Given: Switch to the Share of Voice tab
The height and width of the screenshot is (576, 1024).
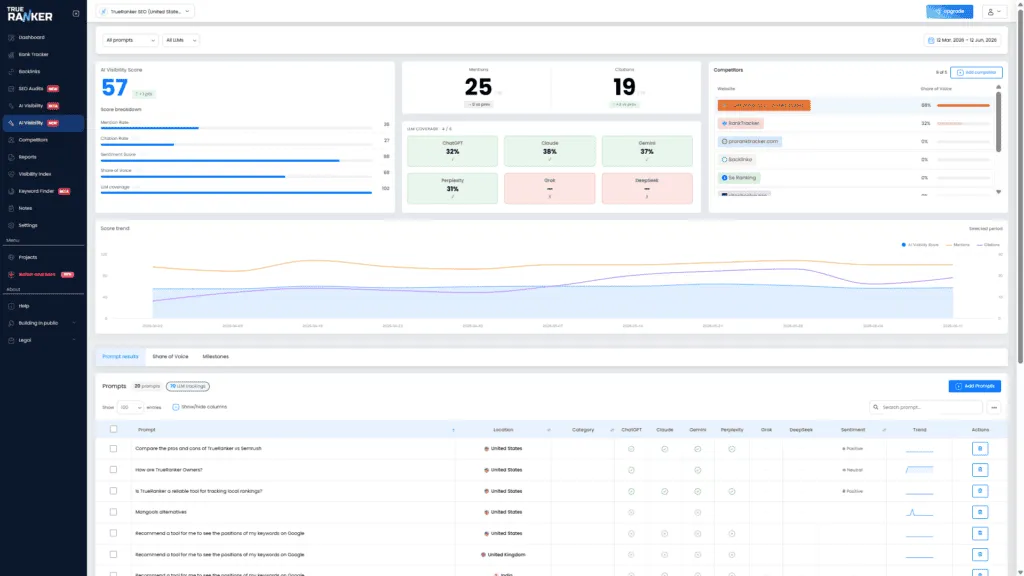Looking at the screenshot, I should [170, 357].
